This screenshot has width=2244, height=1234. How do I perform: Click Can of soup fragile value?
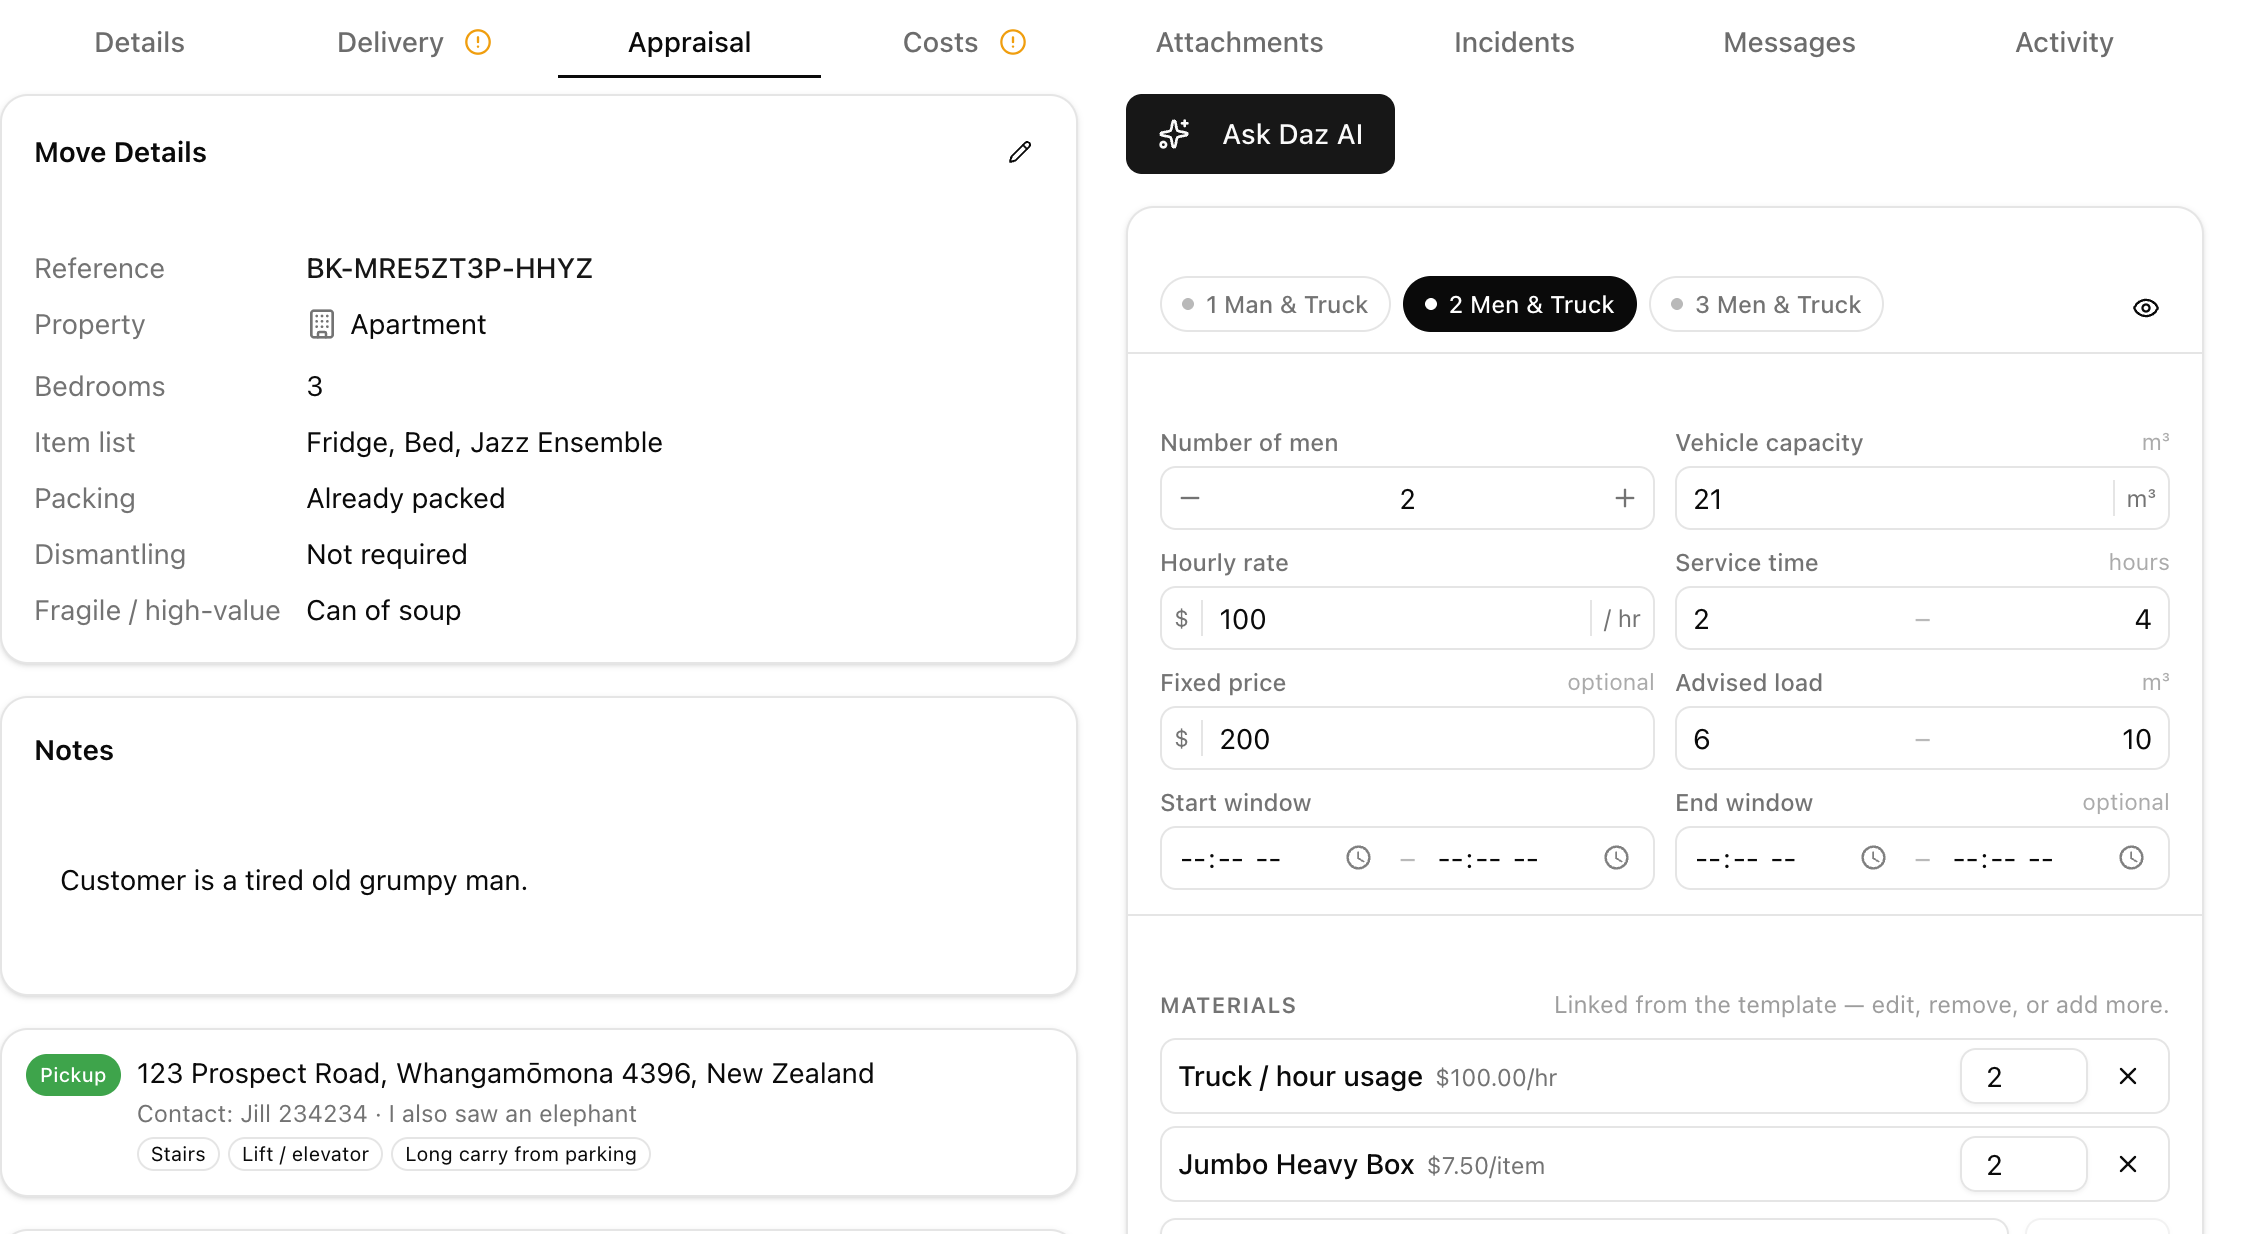(383, 610)
